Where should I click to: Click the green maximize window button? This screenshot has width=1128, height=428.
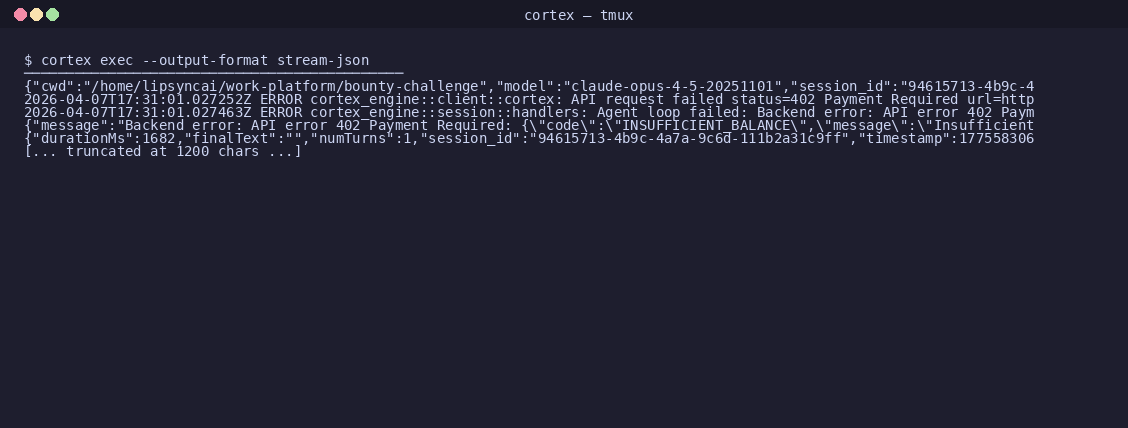(53, 14)
